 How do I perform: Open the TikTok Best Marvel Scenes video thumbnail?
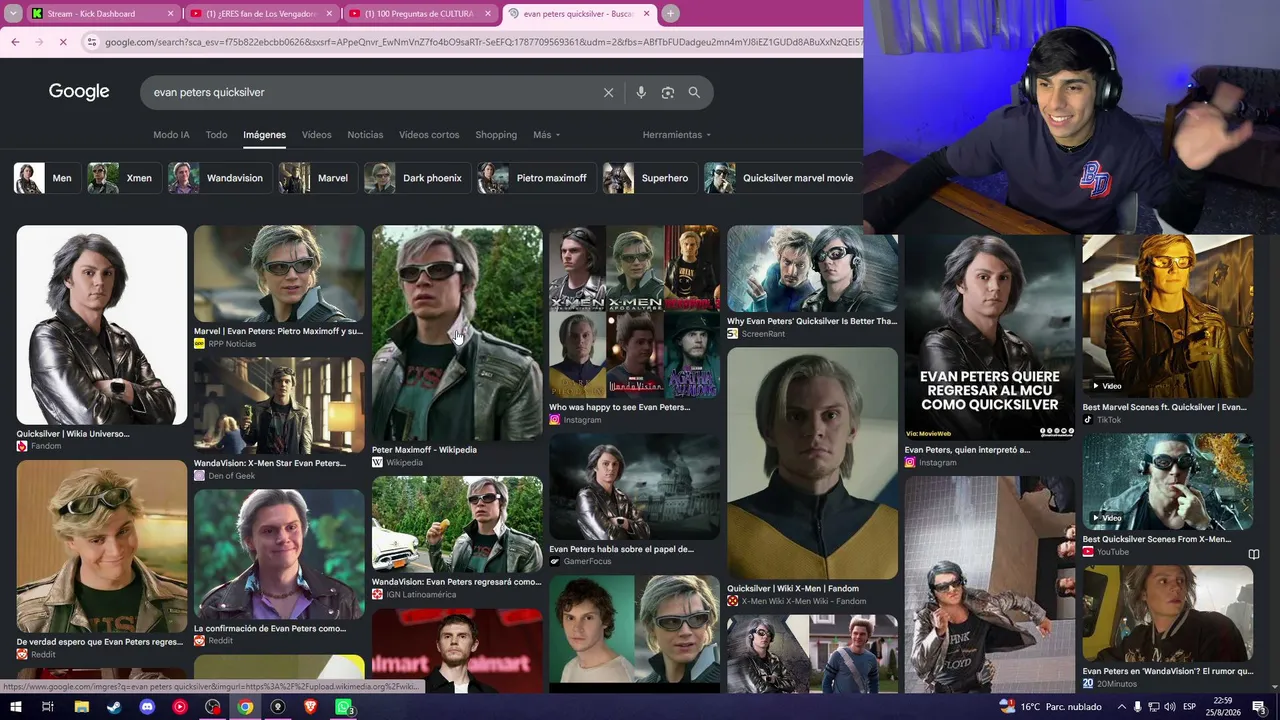(1167, 317)
